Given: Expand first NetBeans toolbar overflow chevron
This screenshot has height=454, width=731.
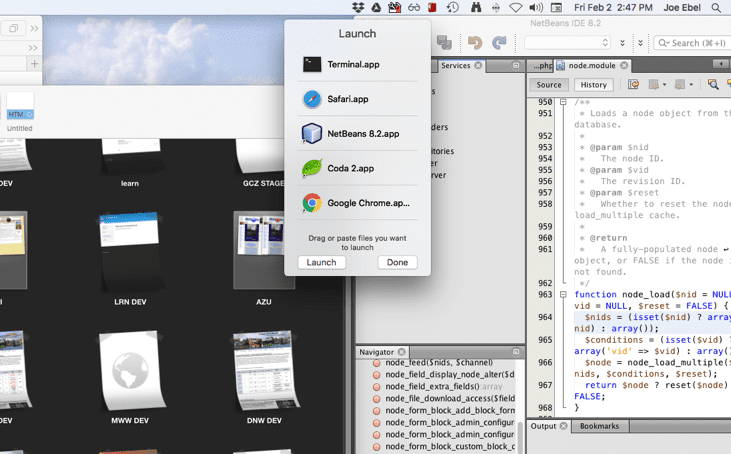Looking at the screenshot, I should [622, 43].
